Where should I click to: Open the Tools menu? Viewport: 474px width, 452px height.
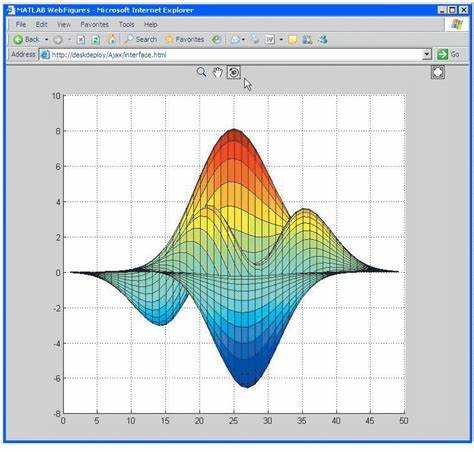point(127,24)
